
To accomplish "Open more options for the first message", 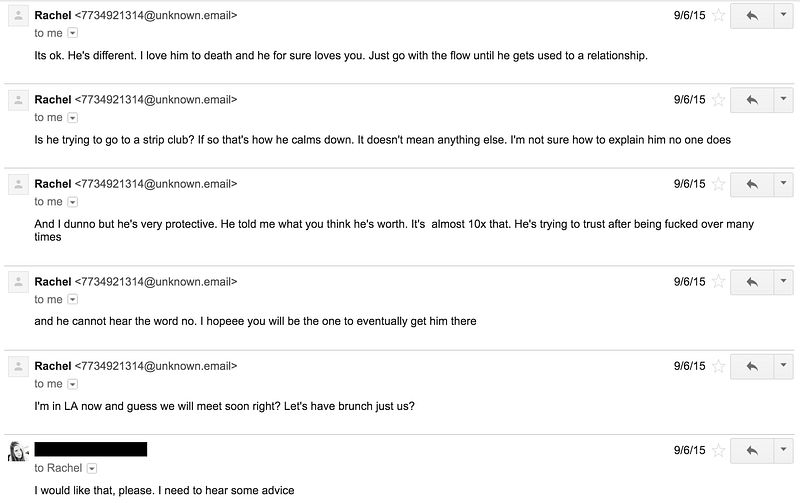I will 783,15.
